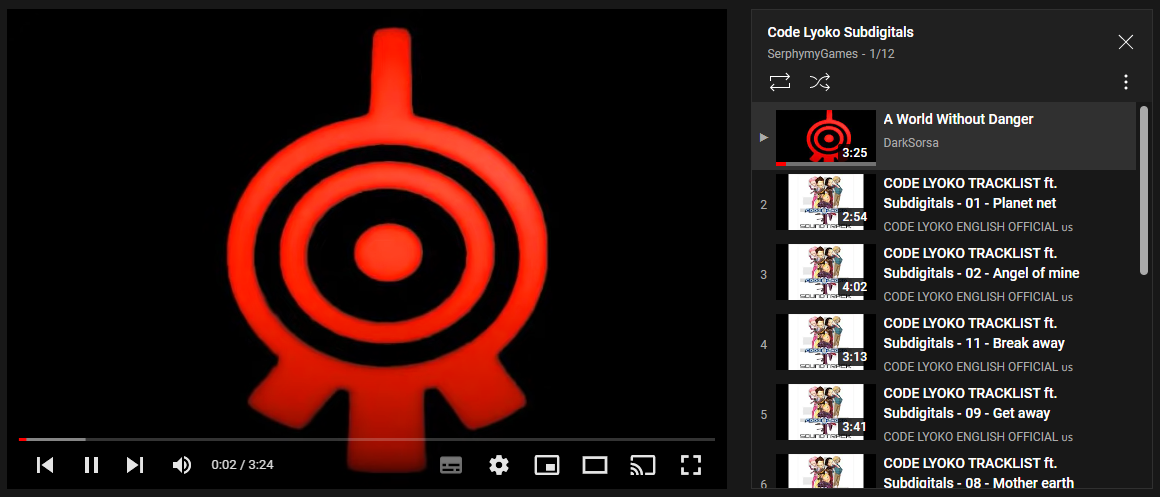This screenshot has width=1160, height=497.
Task: Play 01 - Planet net track
Action: click(969, 193)
